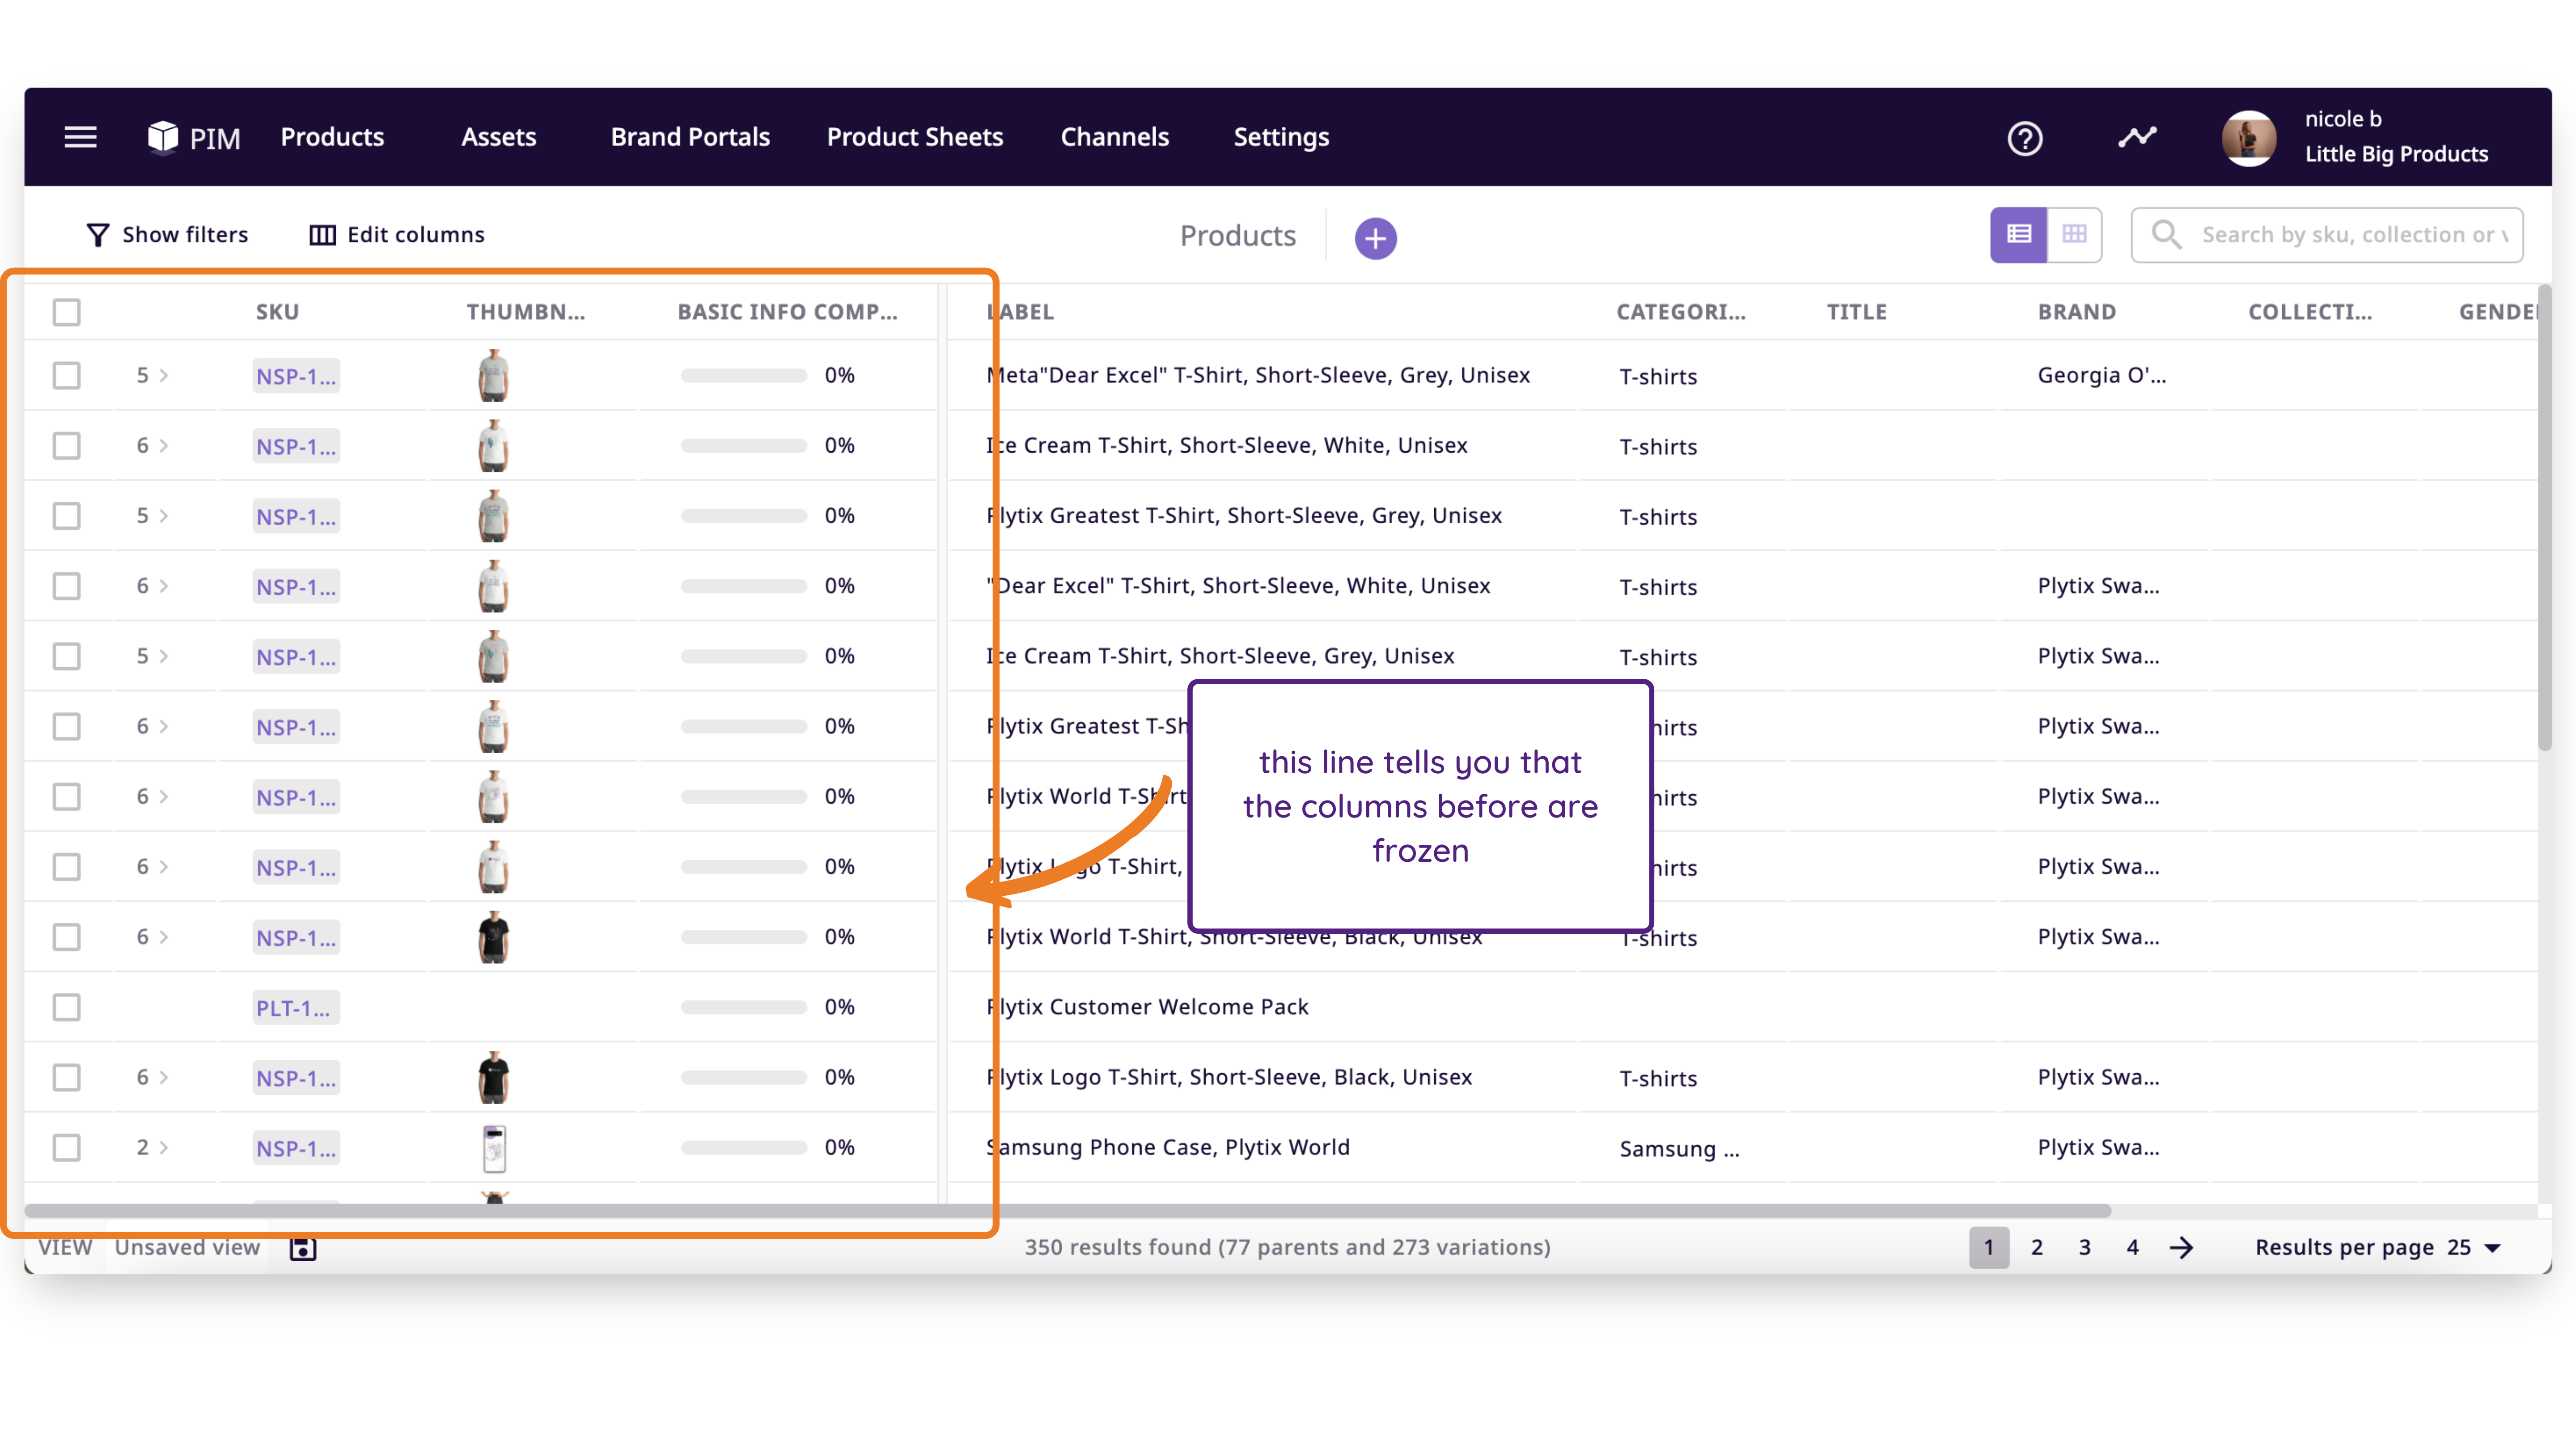Screen dimensions: 2576x1449
Task: Expand 2 variations of Samsung Phone Case
Action: (x=152, y=1147)
